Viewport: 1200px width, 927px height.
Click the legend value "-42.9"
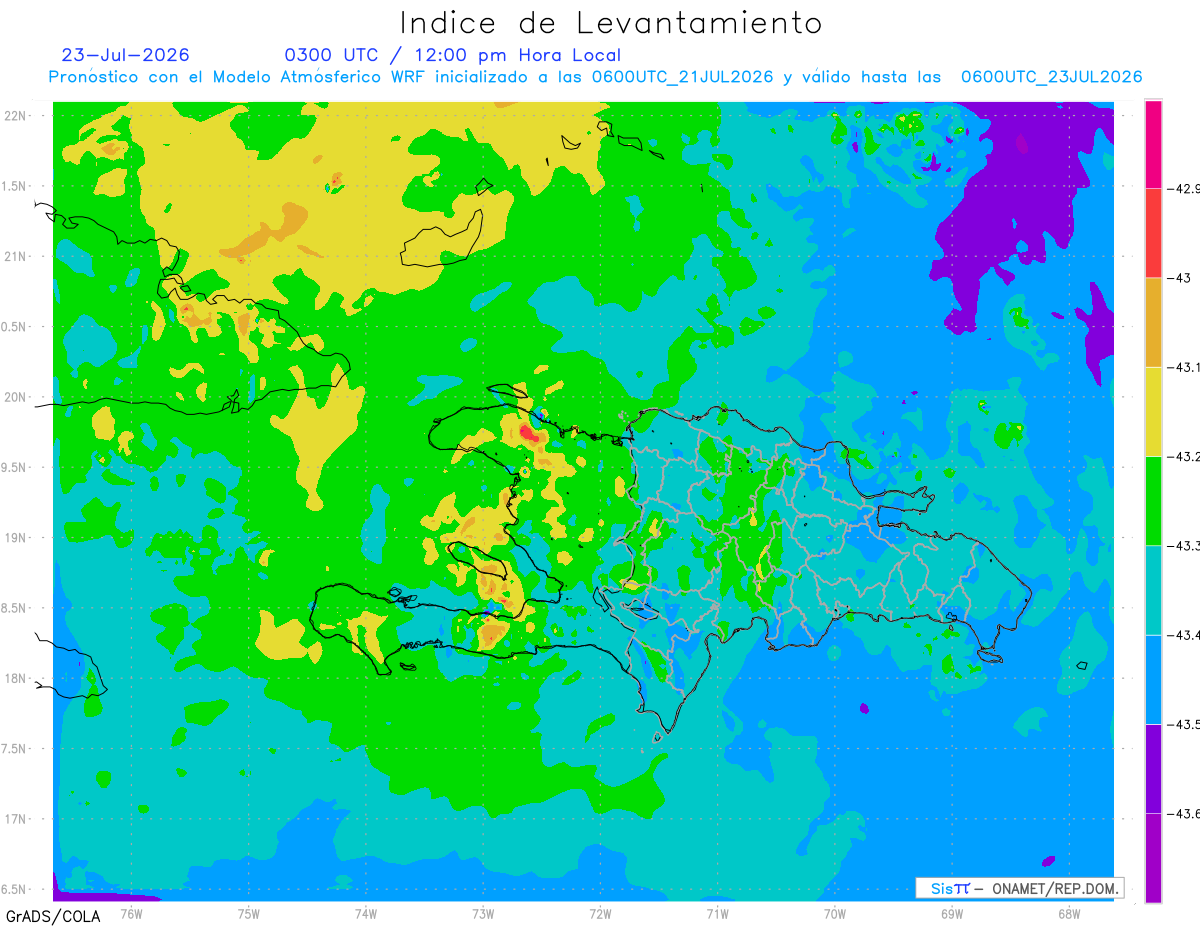coord(1185,189)
